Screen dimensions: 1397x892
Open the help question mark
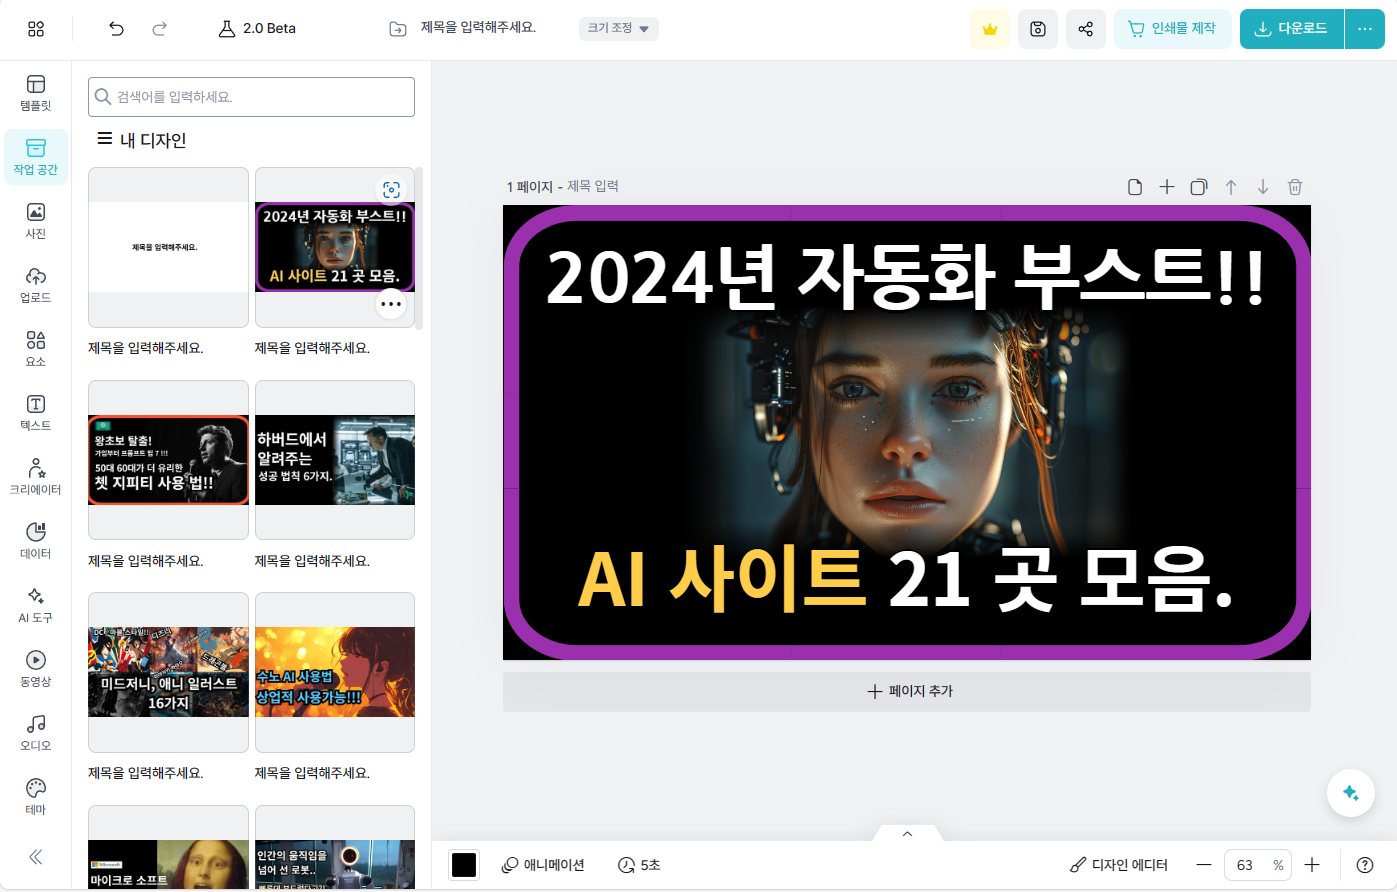click(1365, 865)
